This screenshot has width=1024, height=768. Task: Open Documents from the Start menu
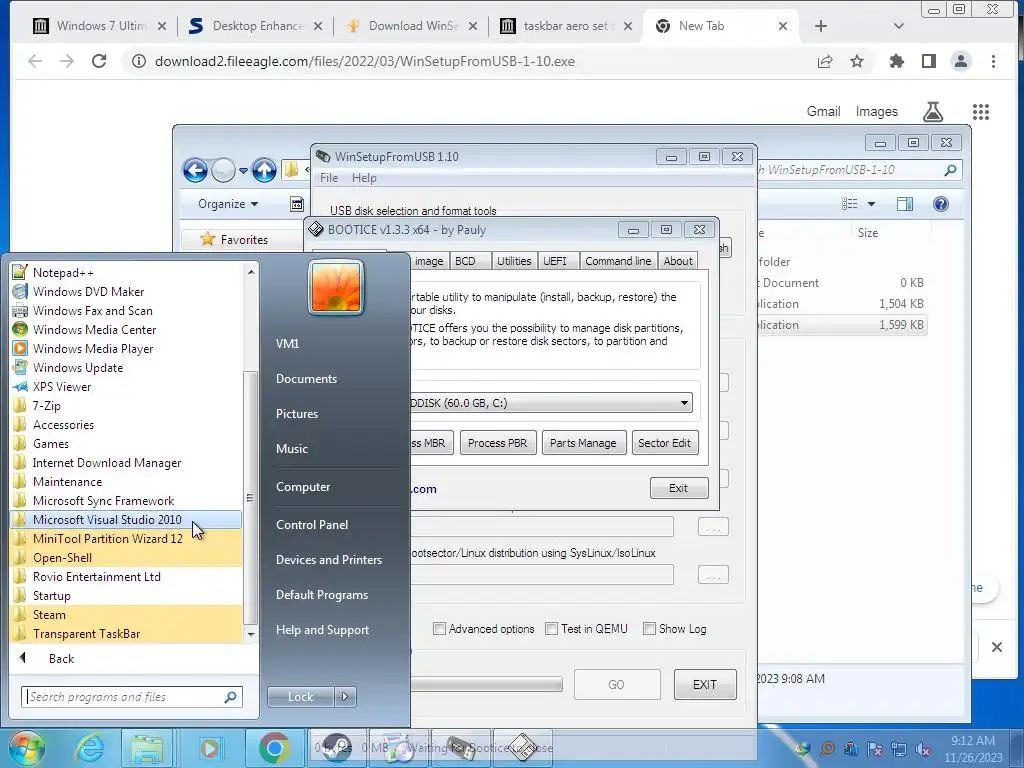click(306, 379)
